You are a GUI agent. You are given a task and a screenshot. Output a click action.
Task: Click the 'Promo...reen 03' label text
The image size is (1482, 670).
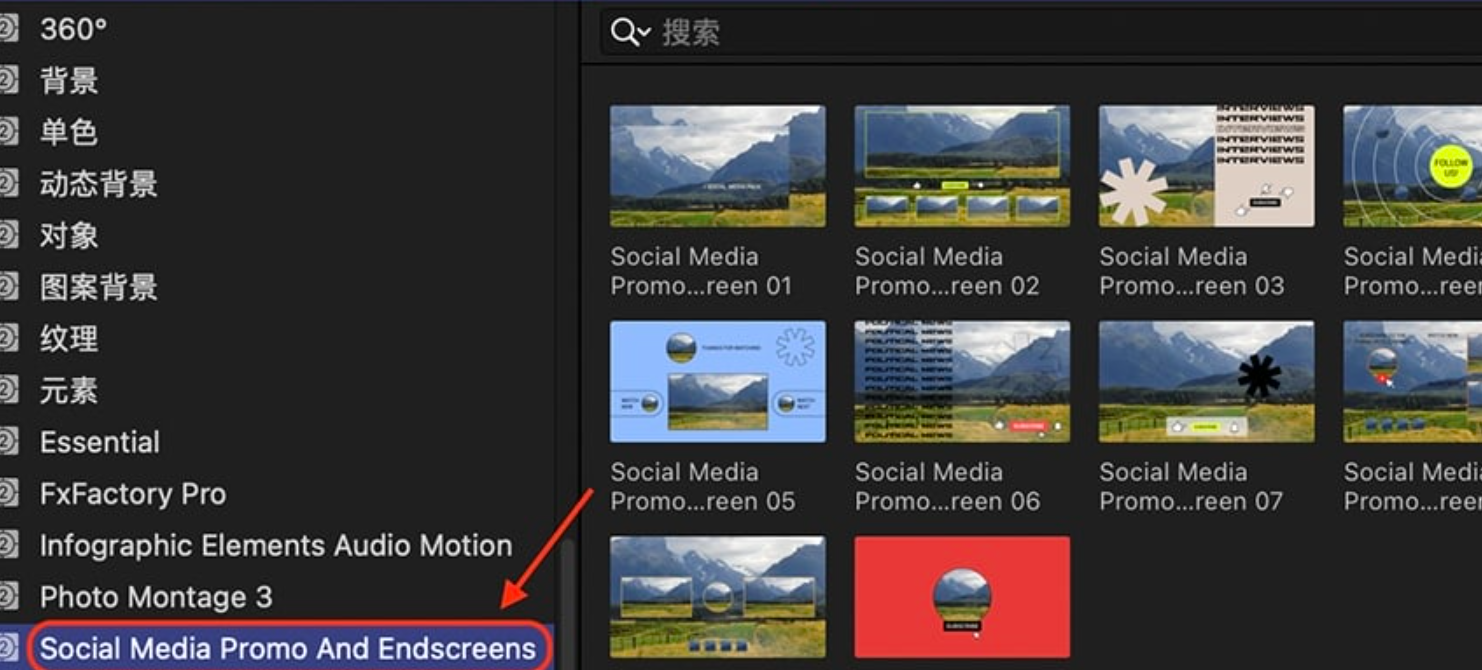click(x=1192, y=286)
